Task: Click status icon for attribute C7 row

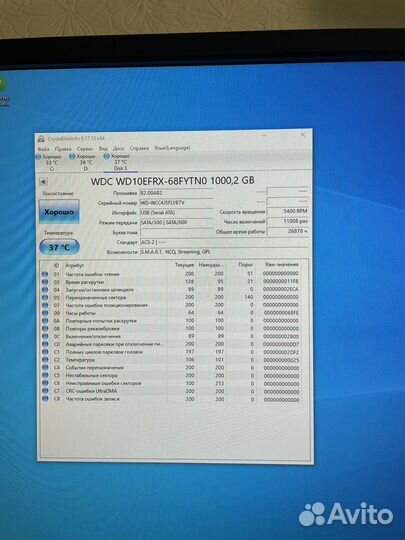Action: (45, 391)
